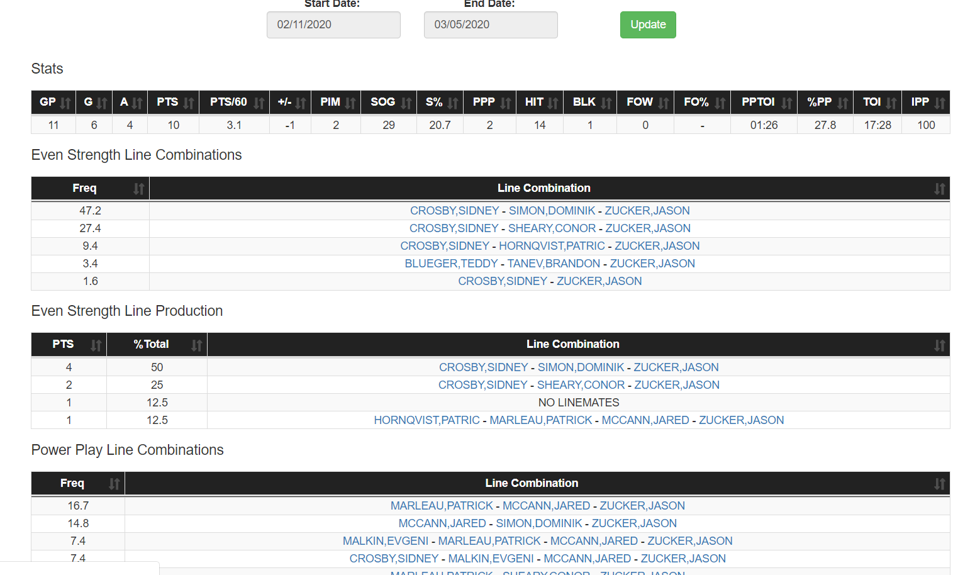Image resolution: width=975 pixels, height=575 pixels.
Task: Sort stats by FOW column icon
Action: coord(663,103)
